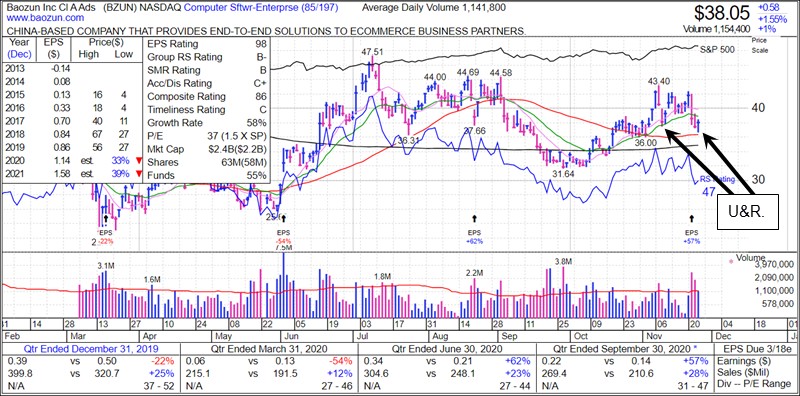
Task: Select the Average Daily Volume 1,141,800 text
Action: pos(434,8)
